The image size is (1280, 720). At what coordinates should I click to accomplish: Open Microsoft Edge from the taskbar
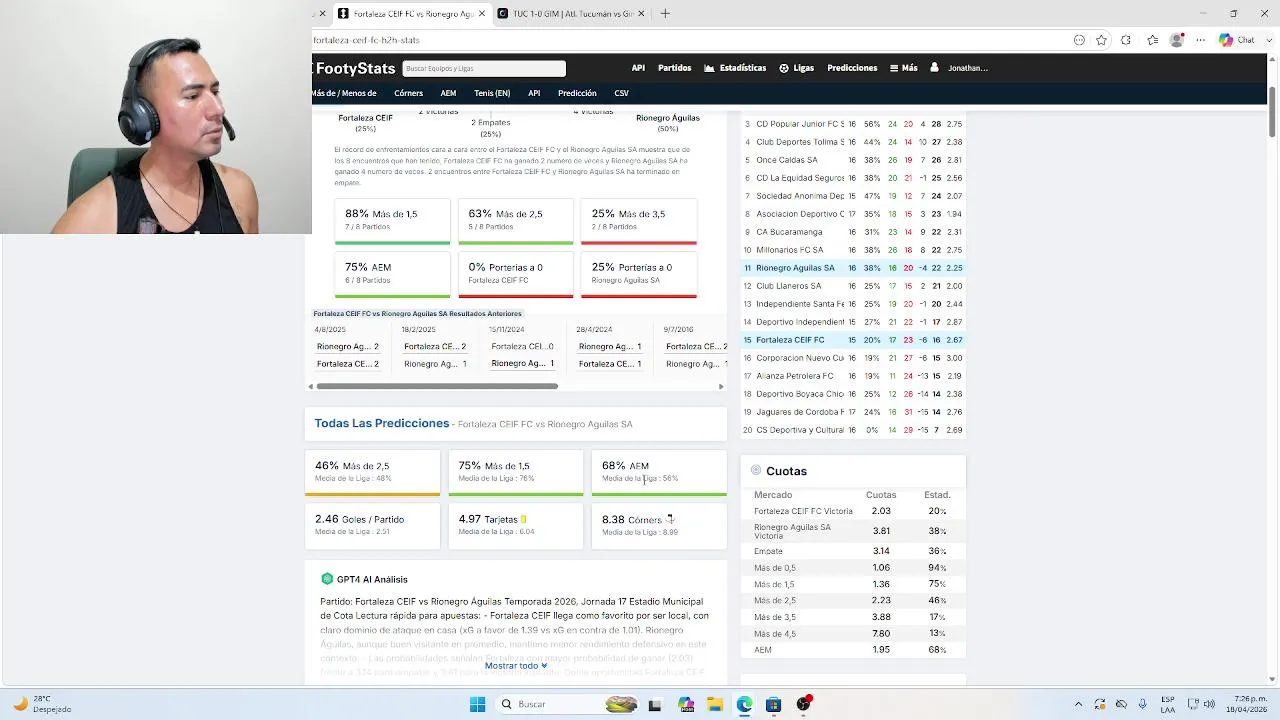(x=744, y=704)
